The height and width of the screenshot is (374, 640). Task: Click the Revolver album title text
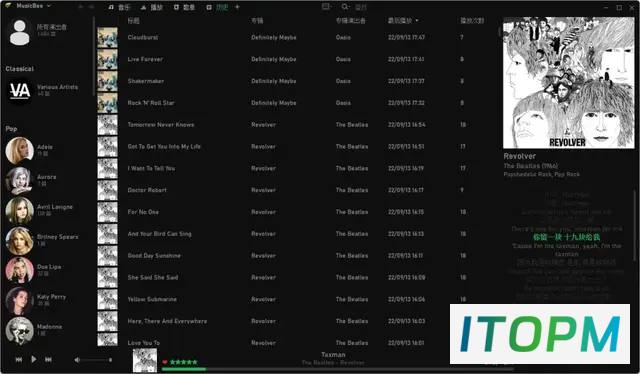pyautogui.click(x=519, y=156)
